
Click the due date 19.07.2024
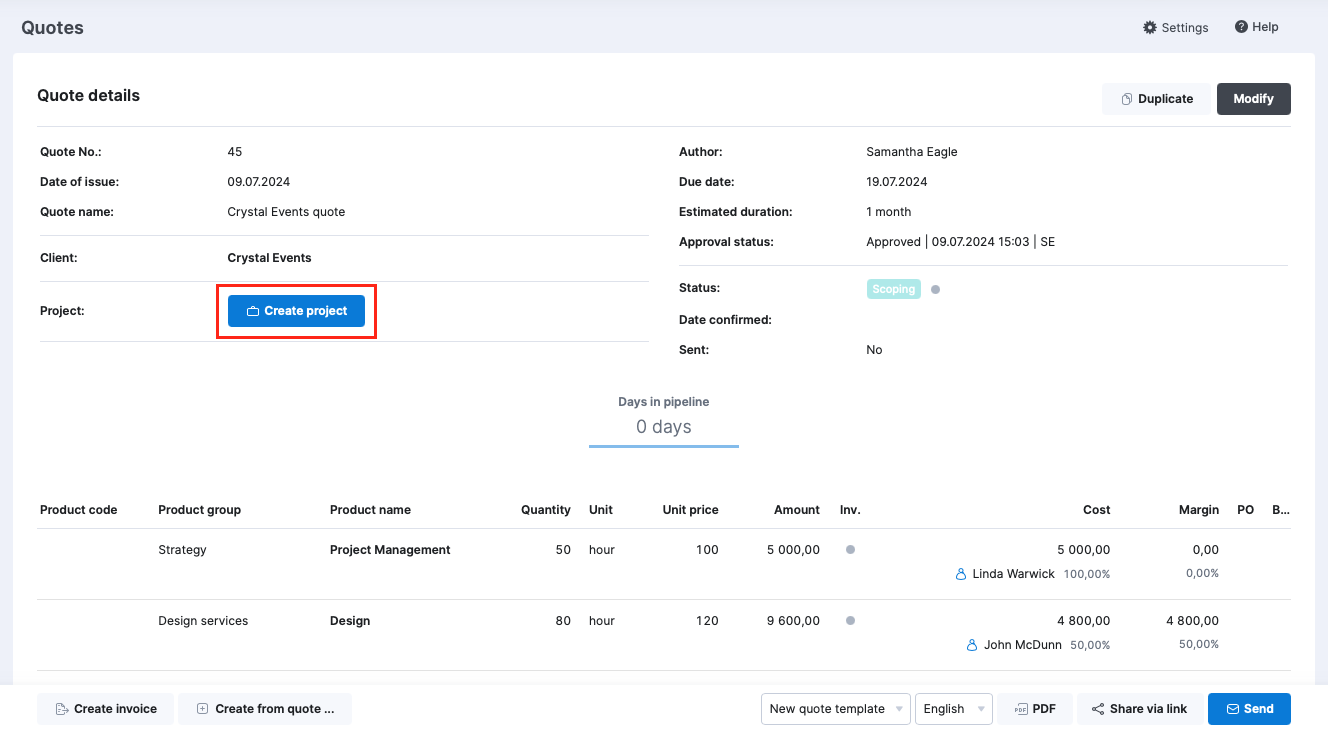[x=897, y=182]
